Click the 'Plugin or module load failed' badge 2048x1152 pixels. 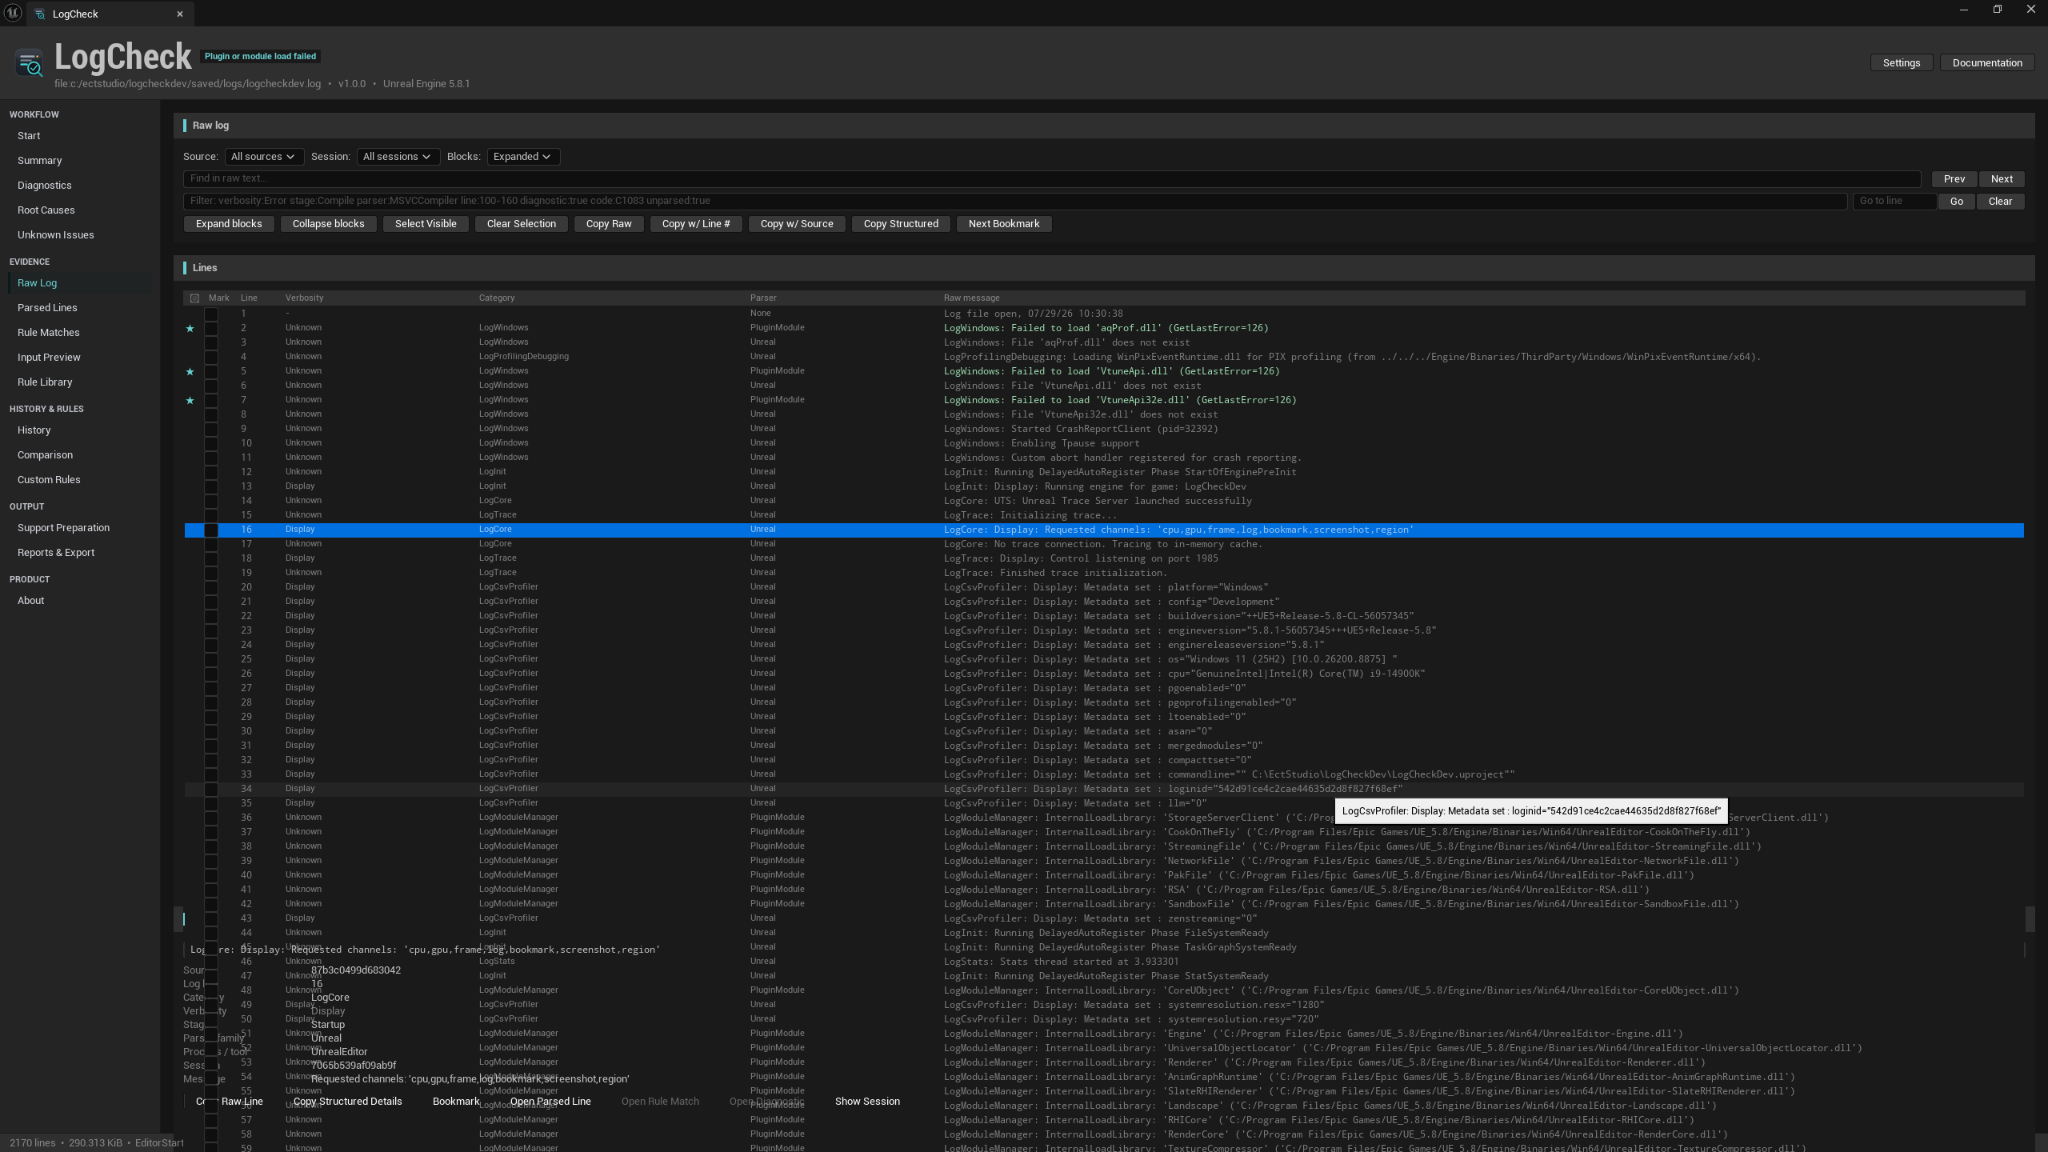click(260, 56)
